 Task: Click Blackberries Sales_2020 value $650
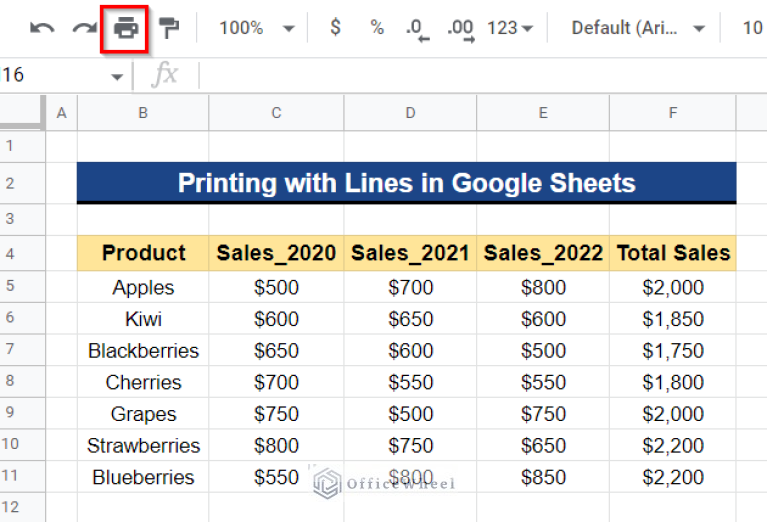coord(276,350)
